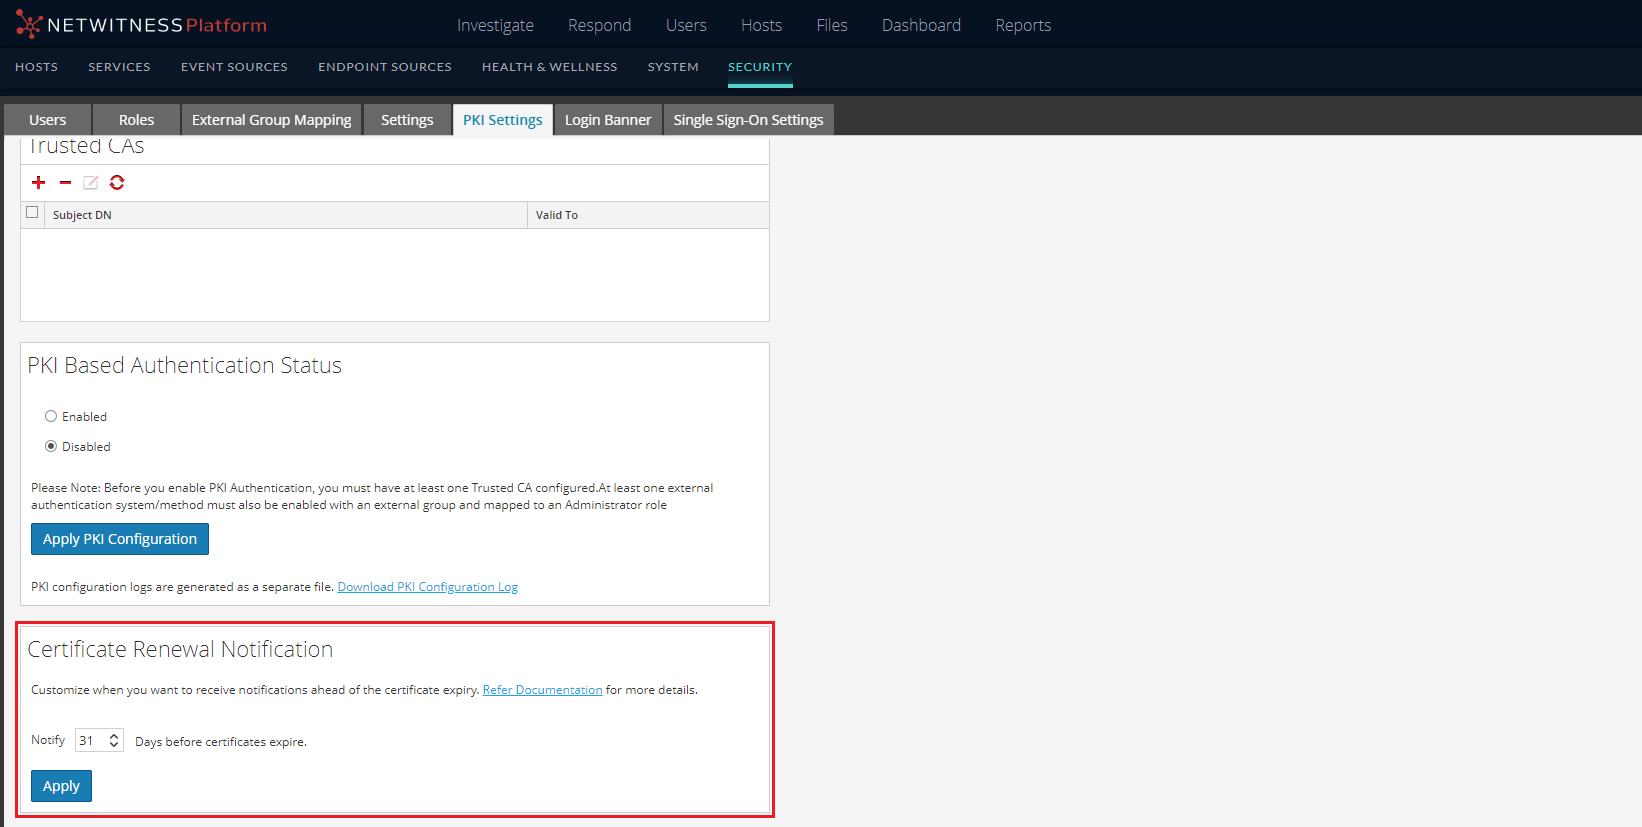
Task: Click the Notify days input field
Action: click(x=90, y=741)
